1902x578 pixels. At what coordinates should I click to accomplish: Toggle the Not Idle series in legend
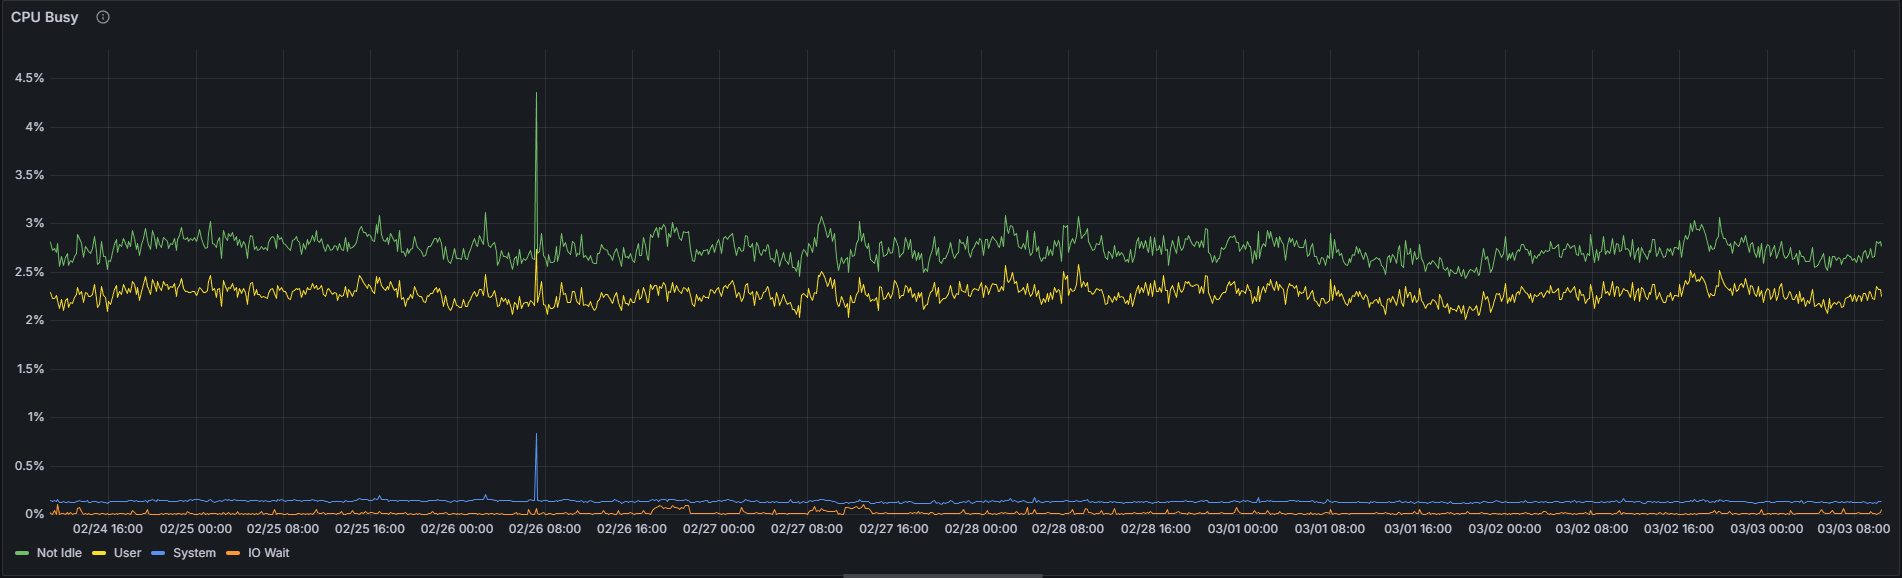[x=59, y=553]
